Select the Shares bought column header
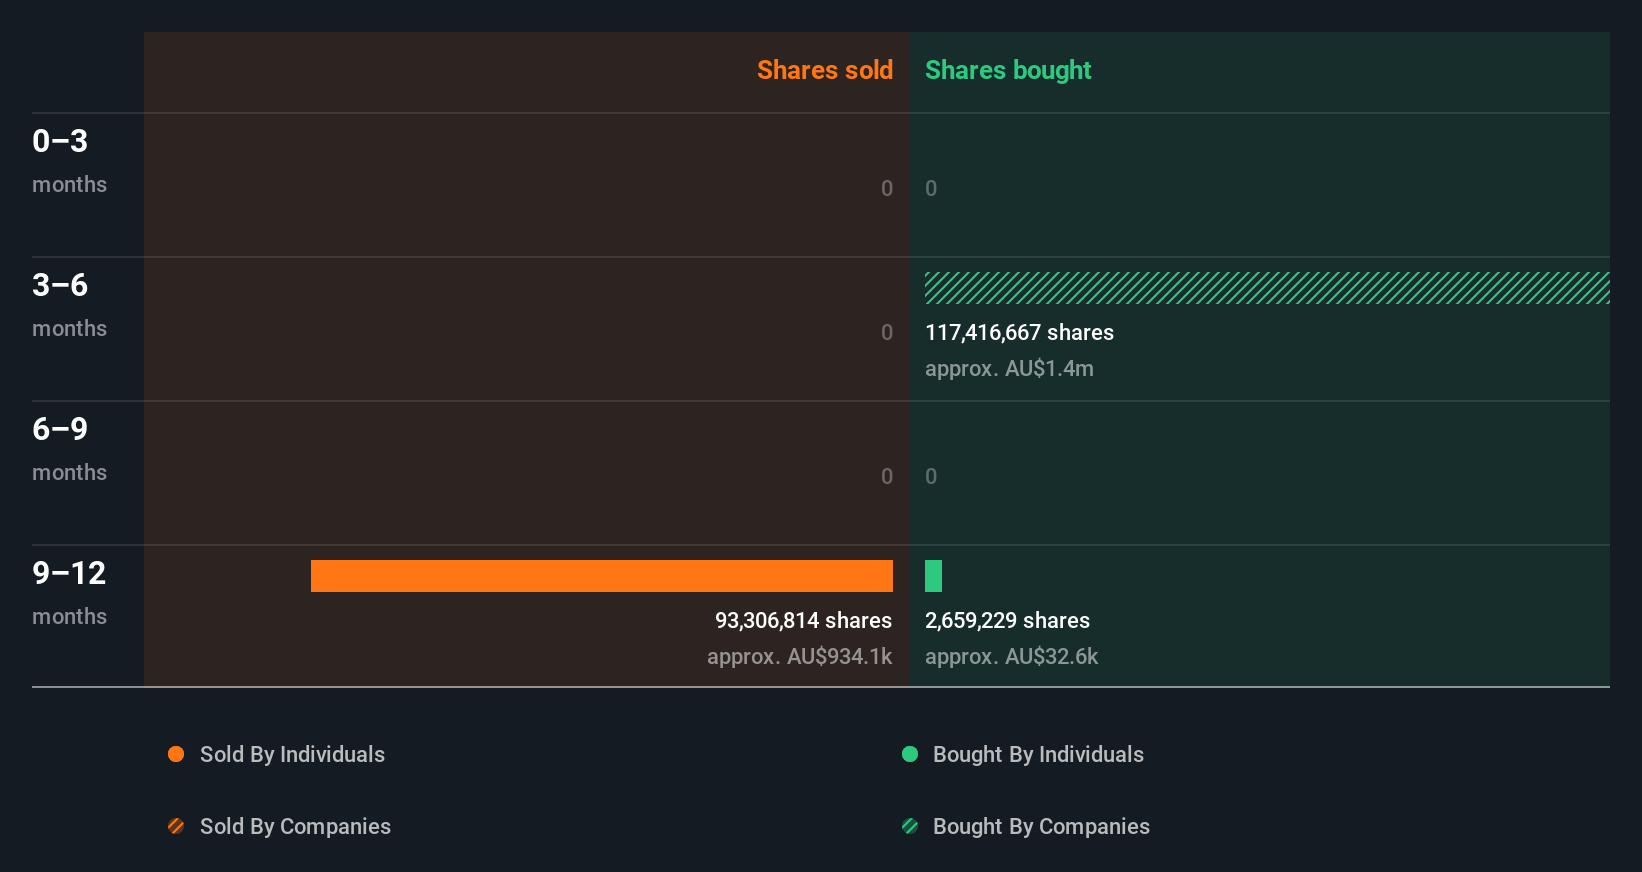The height and width of the screenshot is (872, 1642). pos(1008,70)
